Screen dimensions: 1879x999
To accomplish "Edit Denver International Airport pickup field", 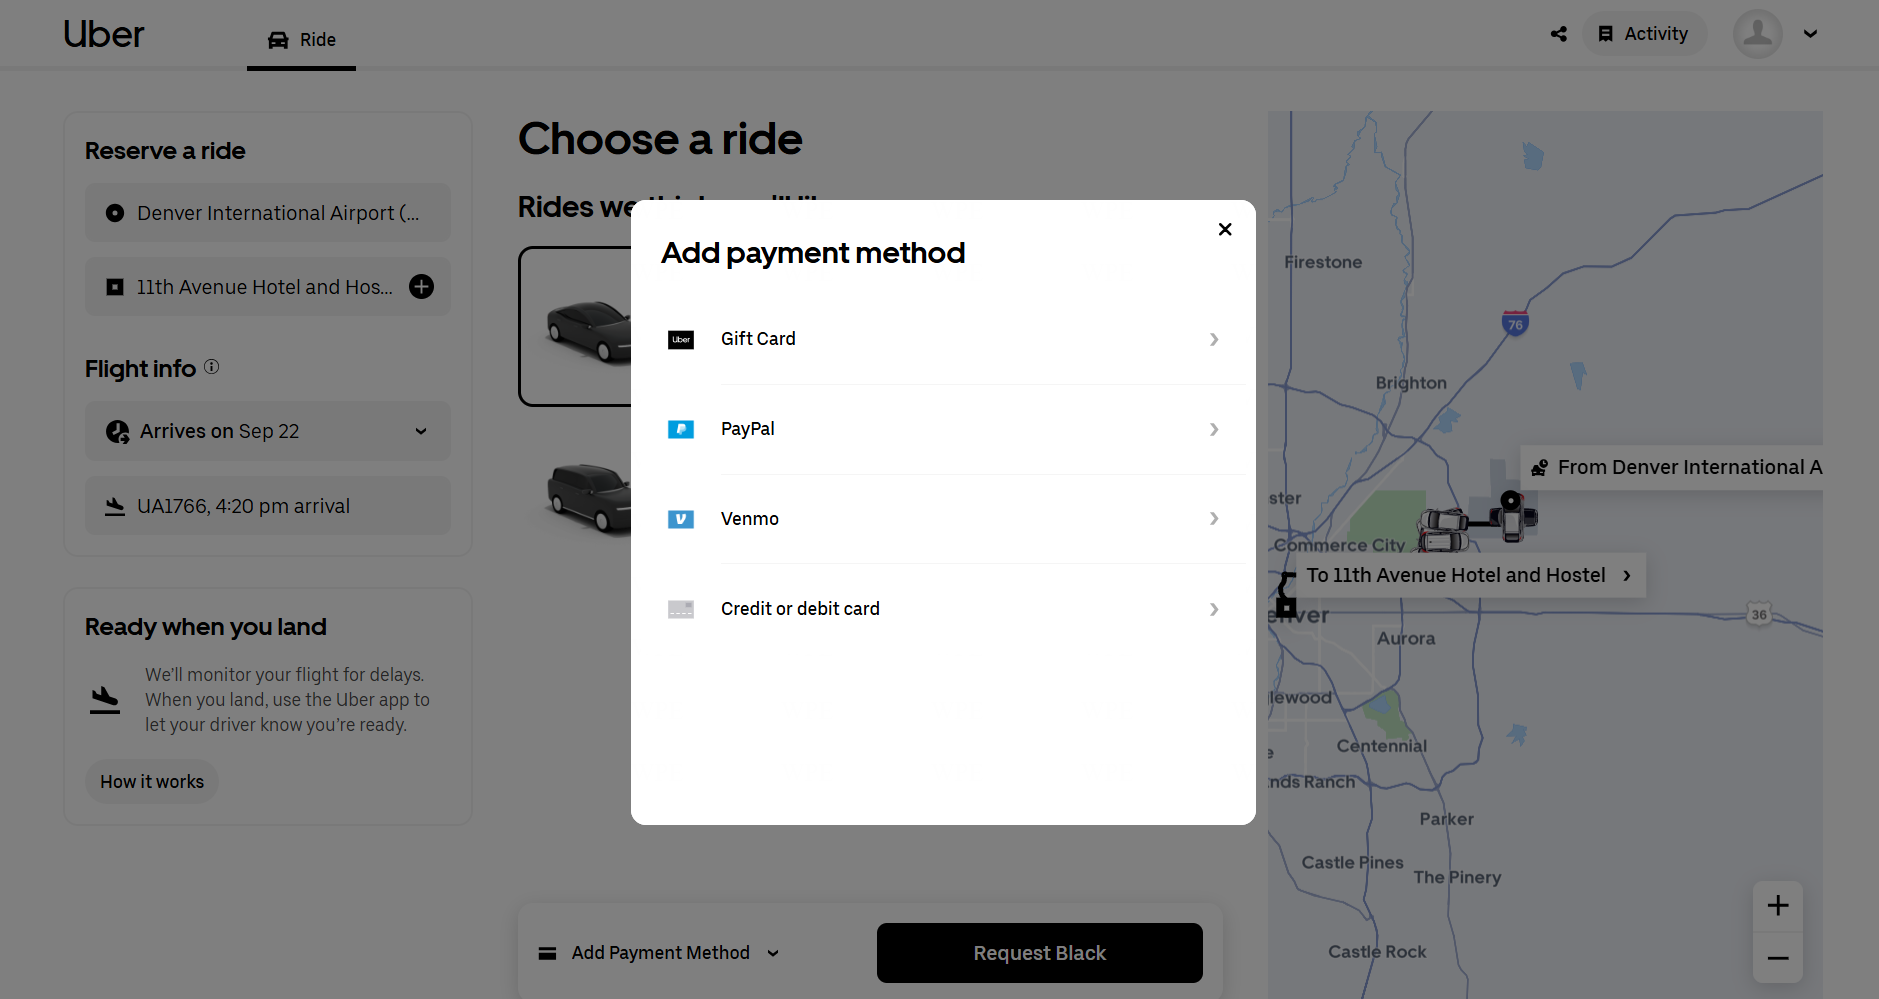I will (268, 213).
